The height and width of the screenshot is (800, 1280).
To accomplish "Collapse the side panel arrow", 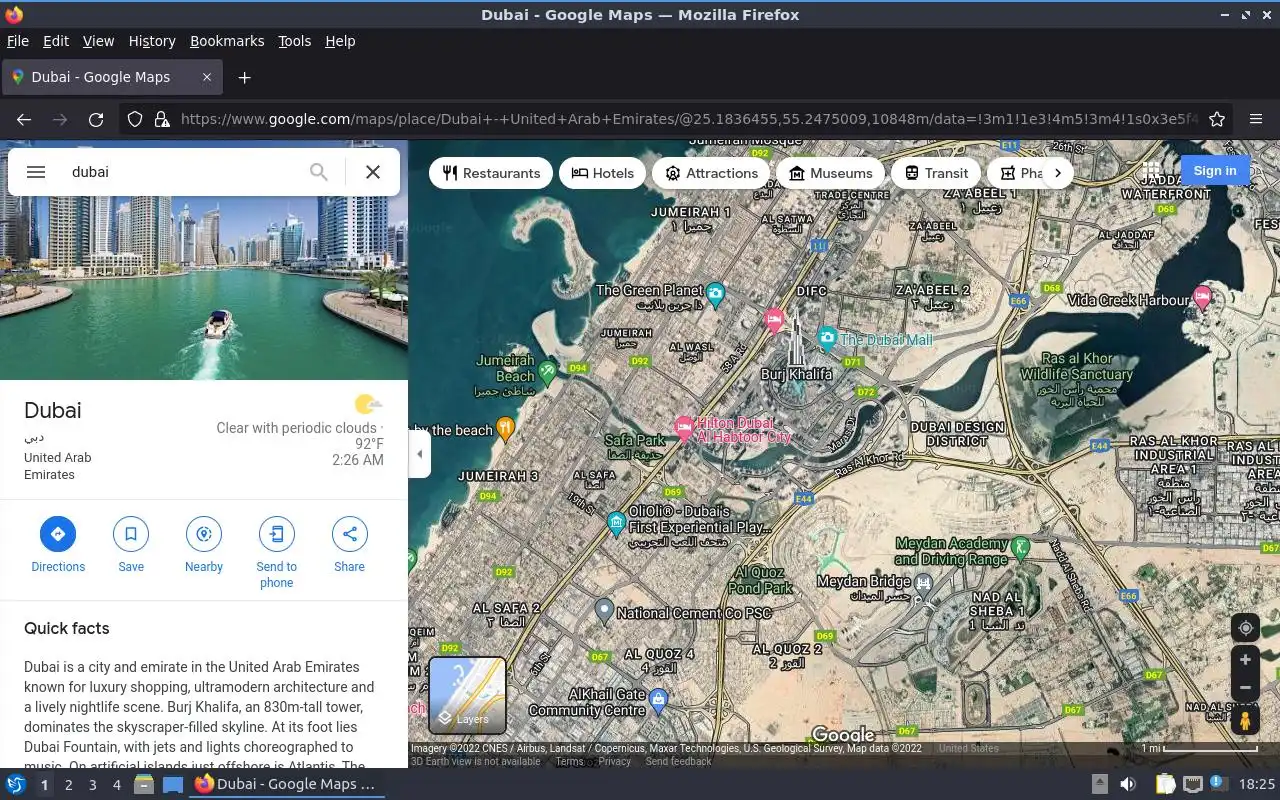I will point(420,454).
